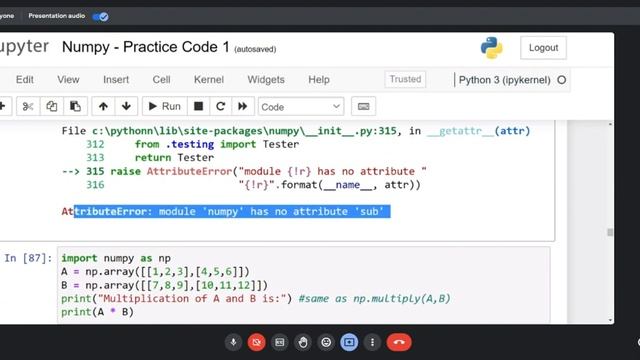This screenshot has width=640, height=360.
Task: Click the Jupyter logo text
Action: [24, 47]
